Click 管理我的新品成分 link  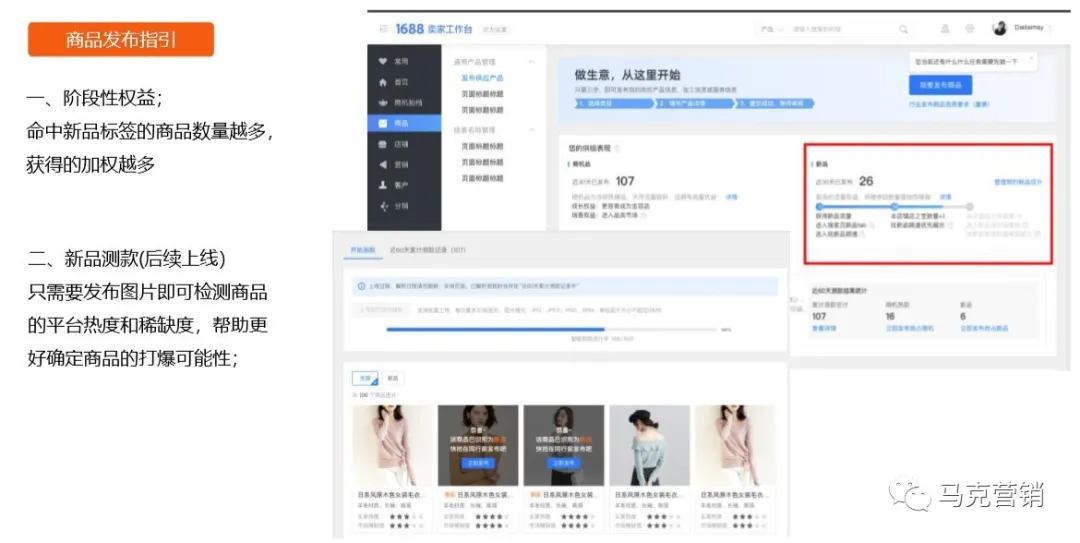[1017, 182]
